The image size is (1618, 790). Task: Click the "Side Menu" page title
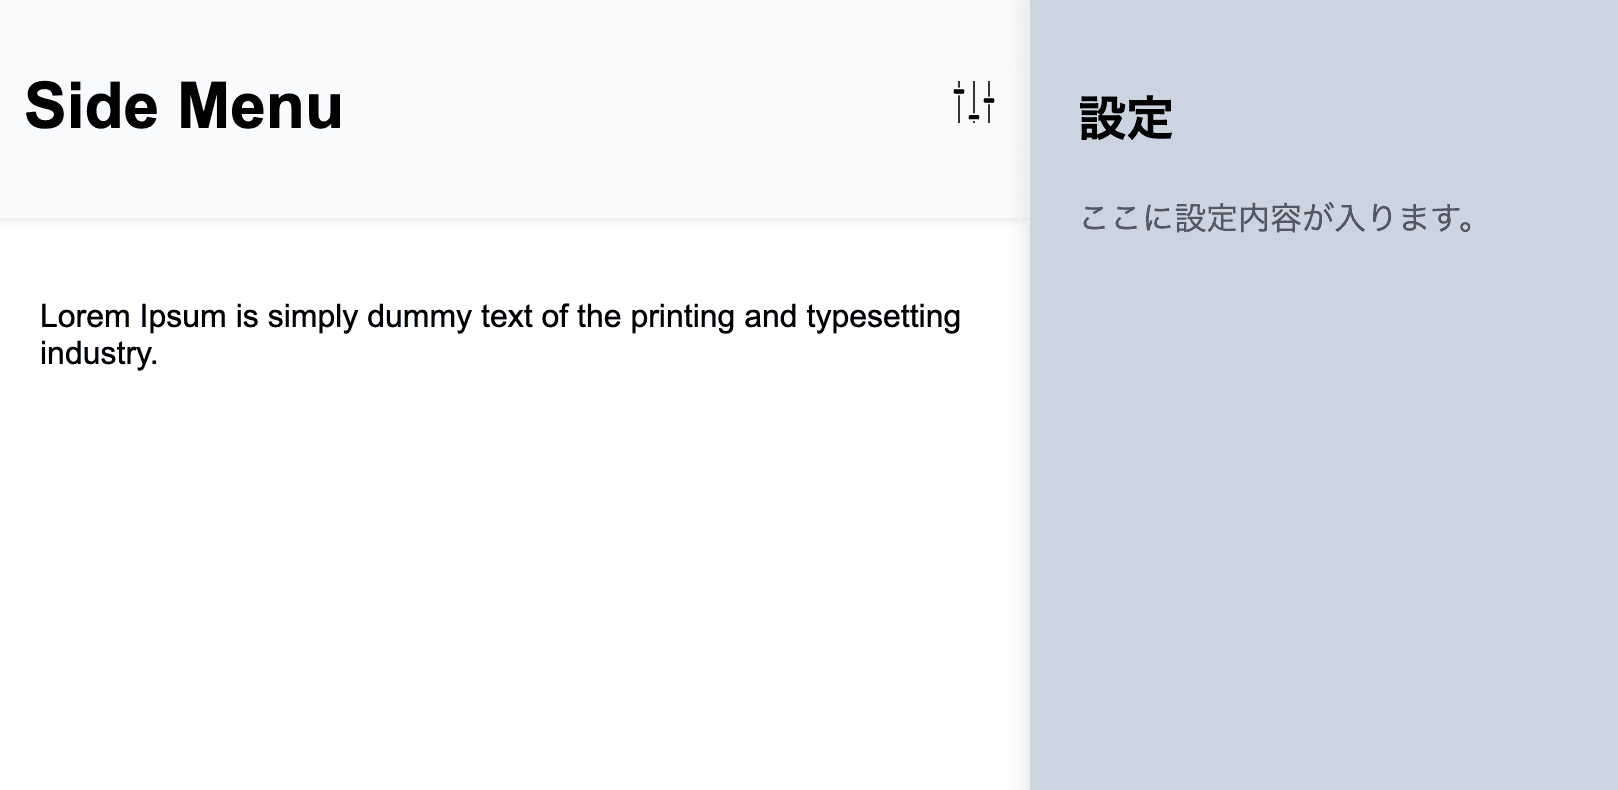(x=184, y=106)
